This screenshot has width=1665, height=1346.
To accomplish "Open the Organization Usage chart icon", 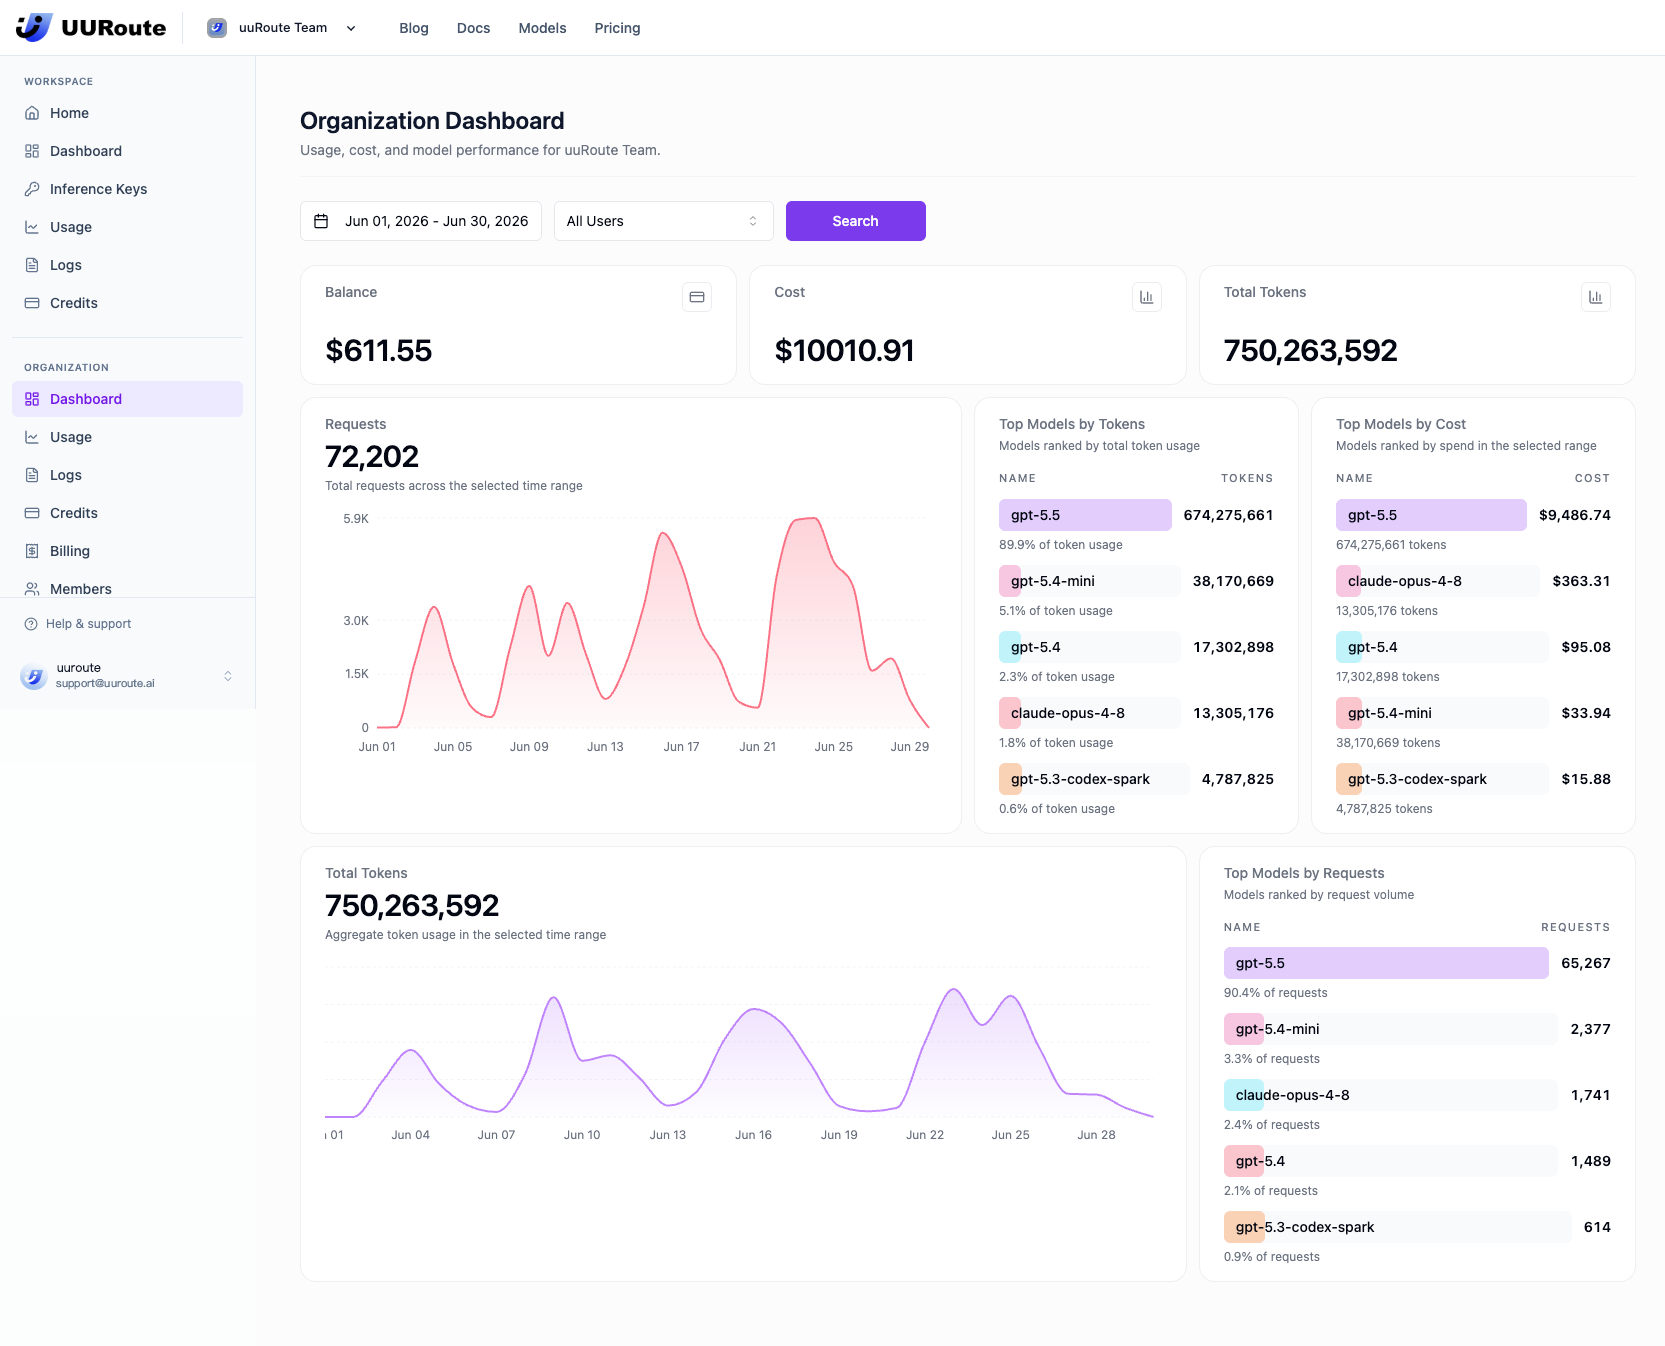I will [x=32, y=437].
